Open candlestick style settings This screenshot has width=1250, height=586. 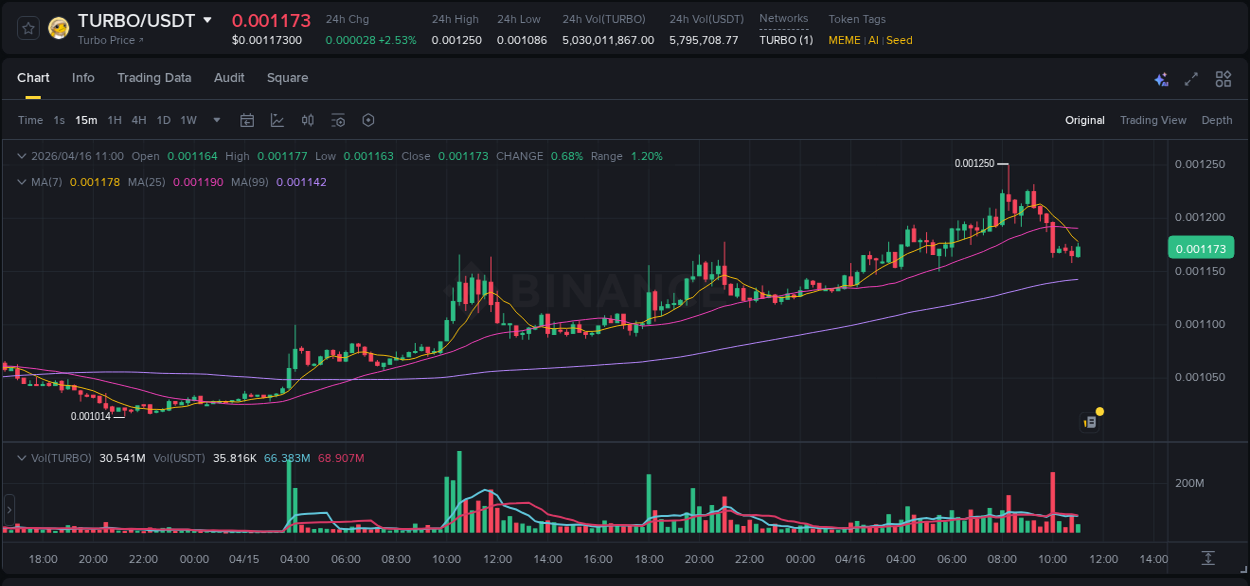(x=307, y=120)
